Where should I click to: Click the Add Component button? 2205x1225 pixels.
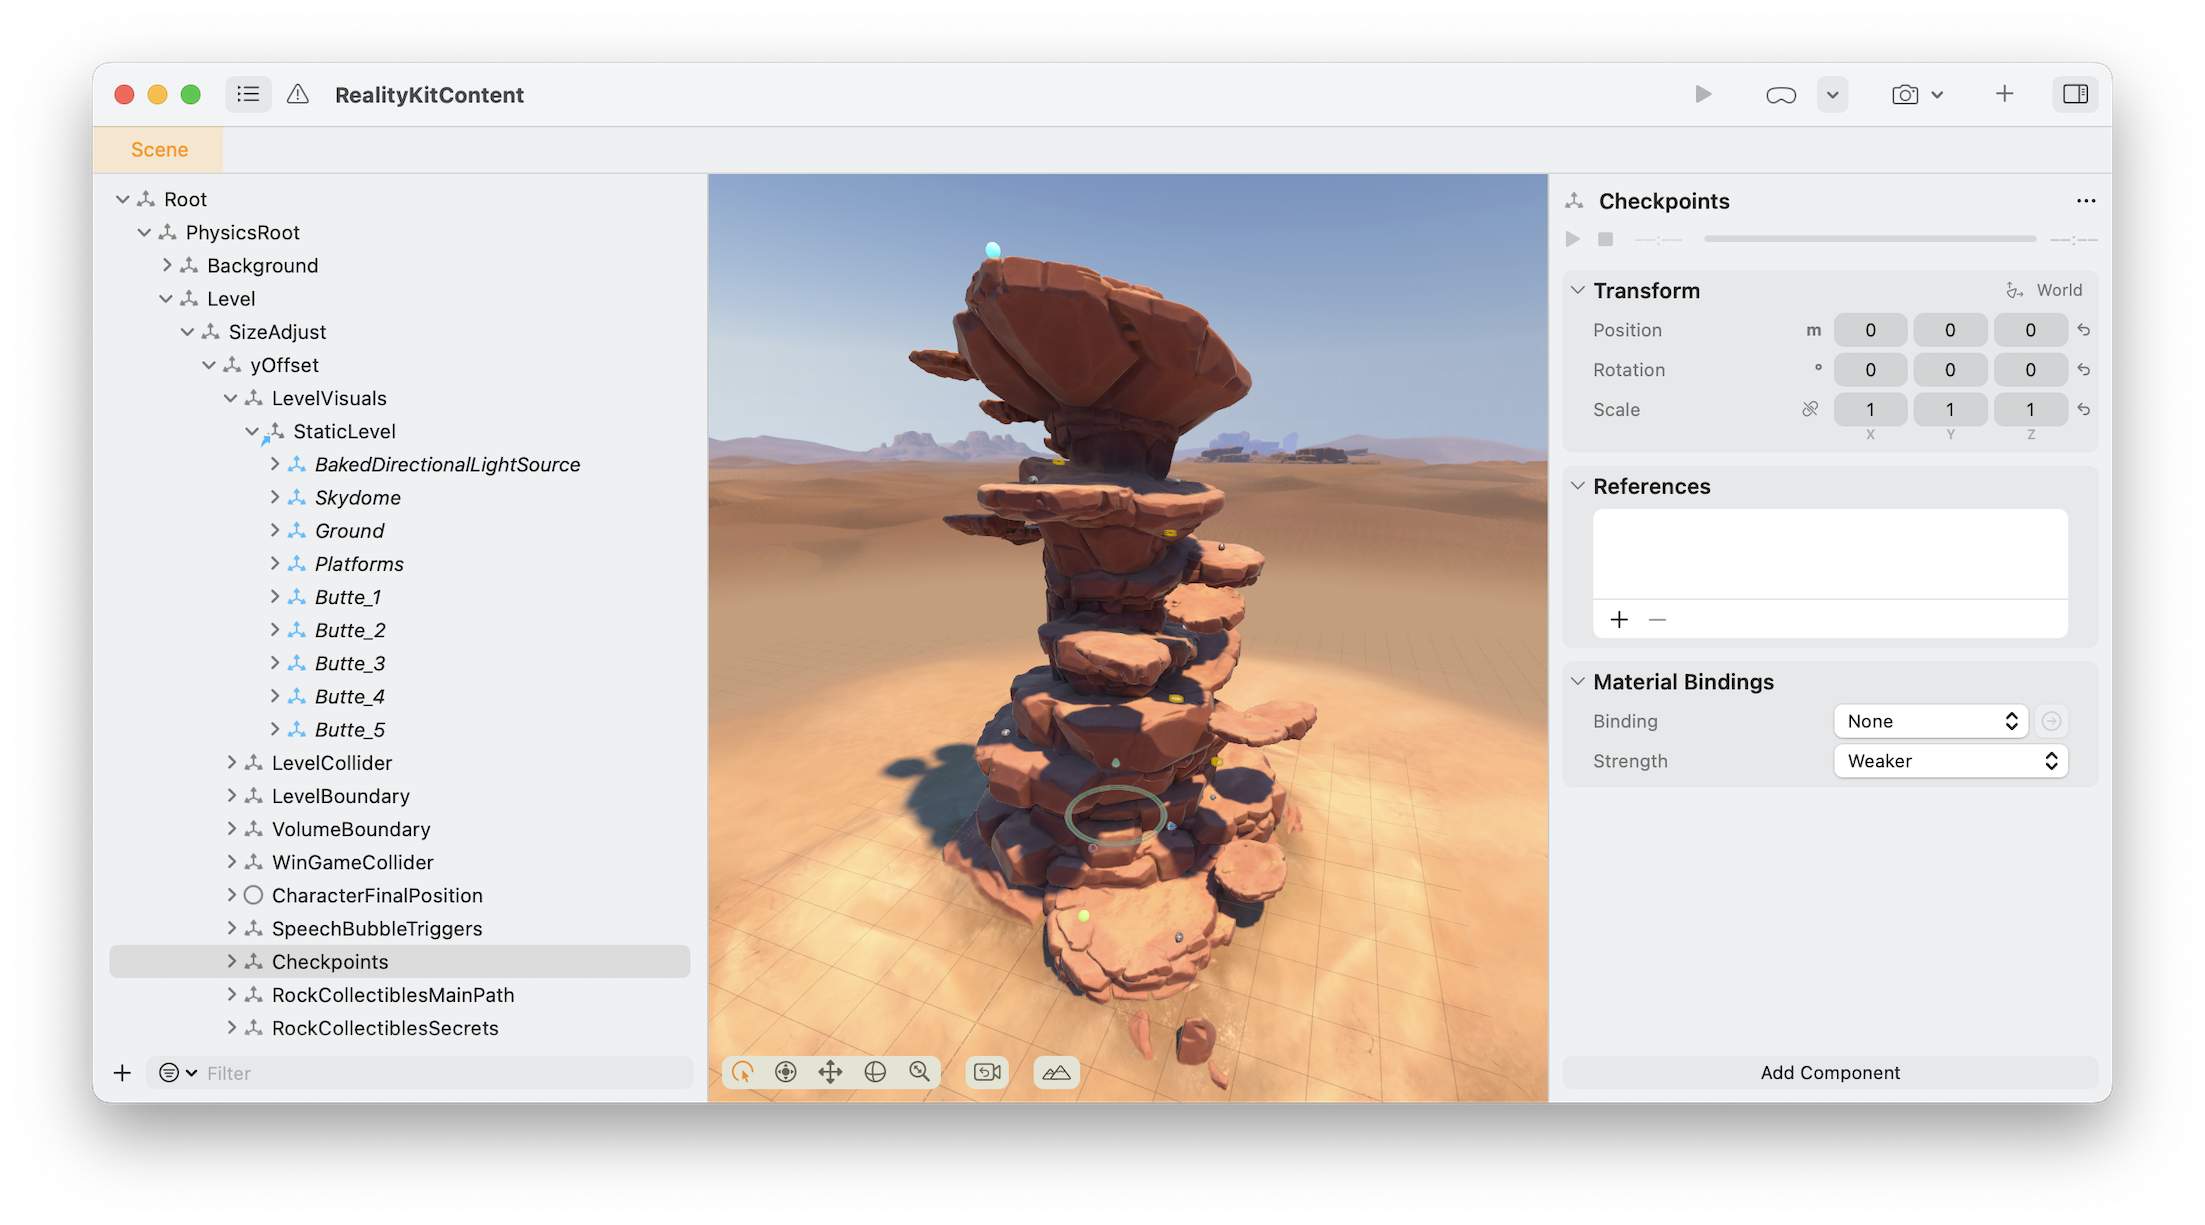pyautogui.click(x=1829, y=1072)
